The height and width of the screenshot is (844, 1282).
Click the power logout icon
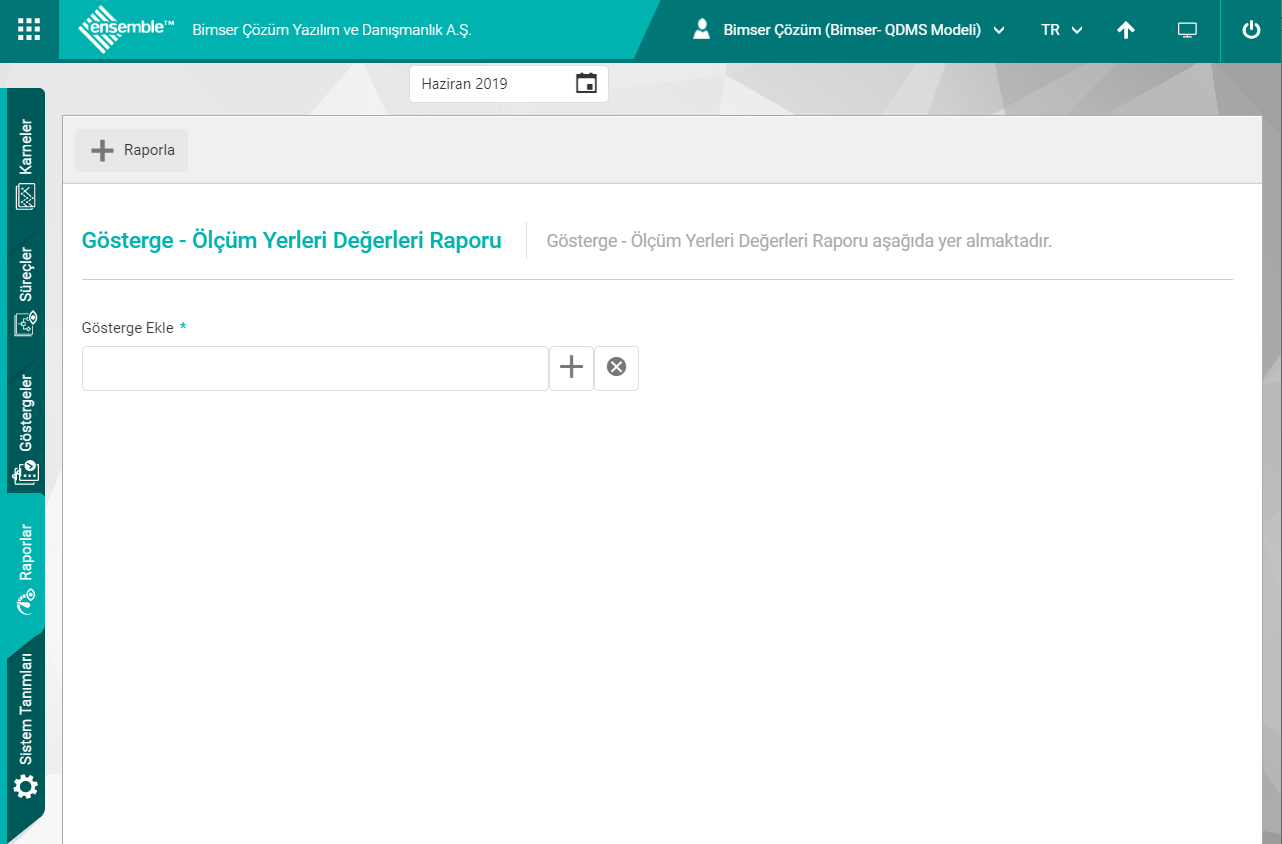(1251, 30)
